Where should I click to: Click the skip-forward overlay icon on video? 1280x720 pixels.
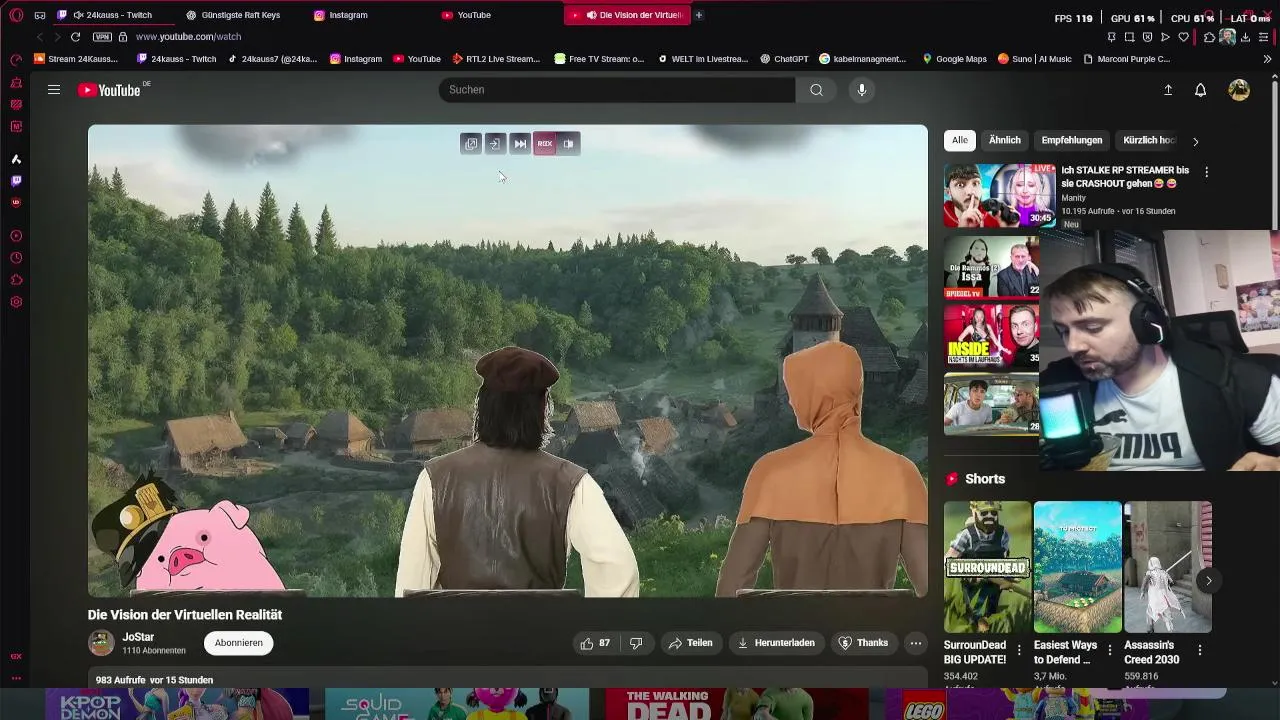pyautogui.click(x=520, y=144)
